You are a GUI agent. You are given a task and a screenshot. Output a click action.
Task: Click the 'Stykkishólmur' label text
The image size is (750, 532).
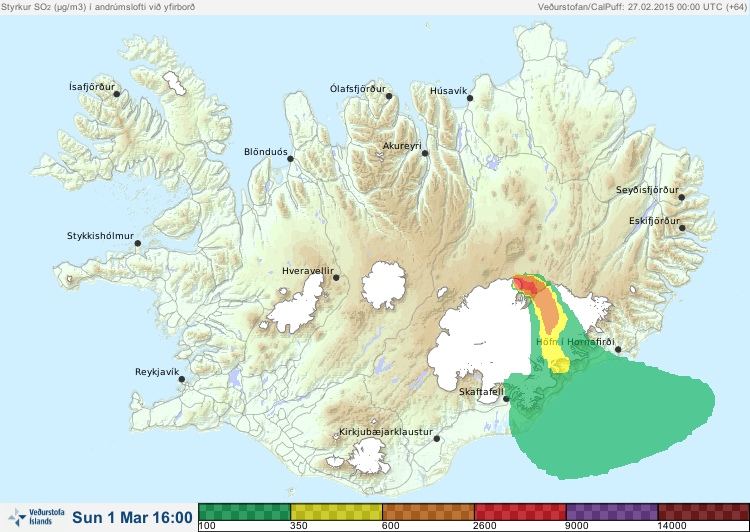pos(100,236)
